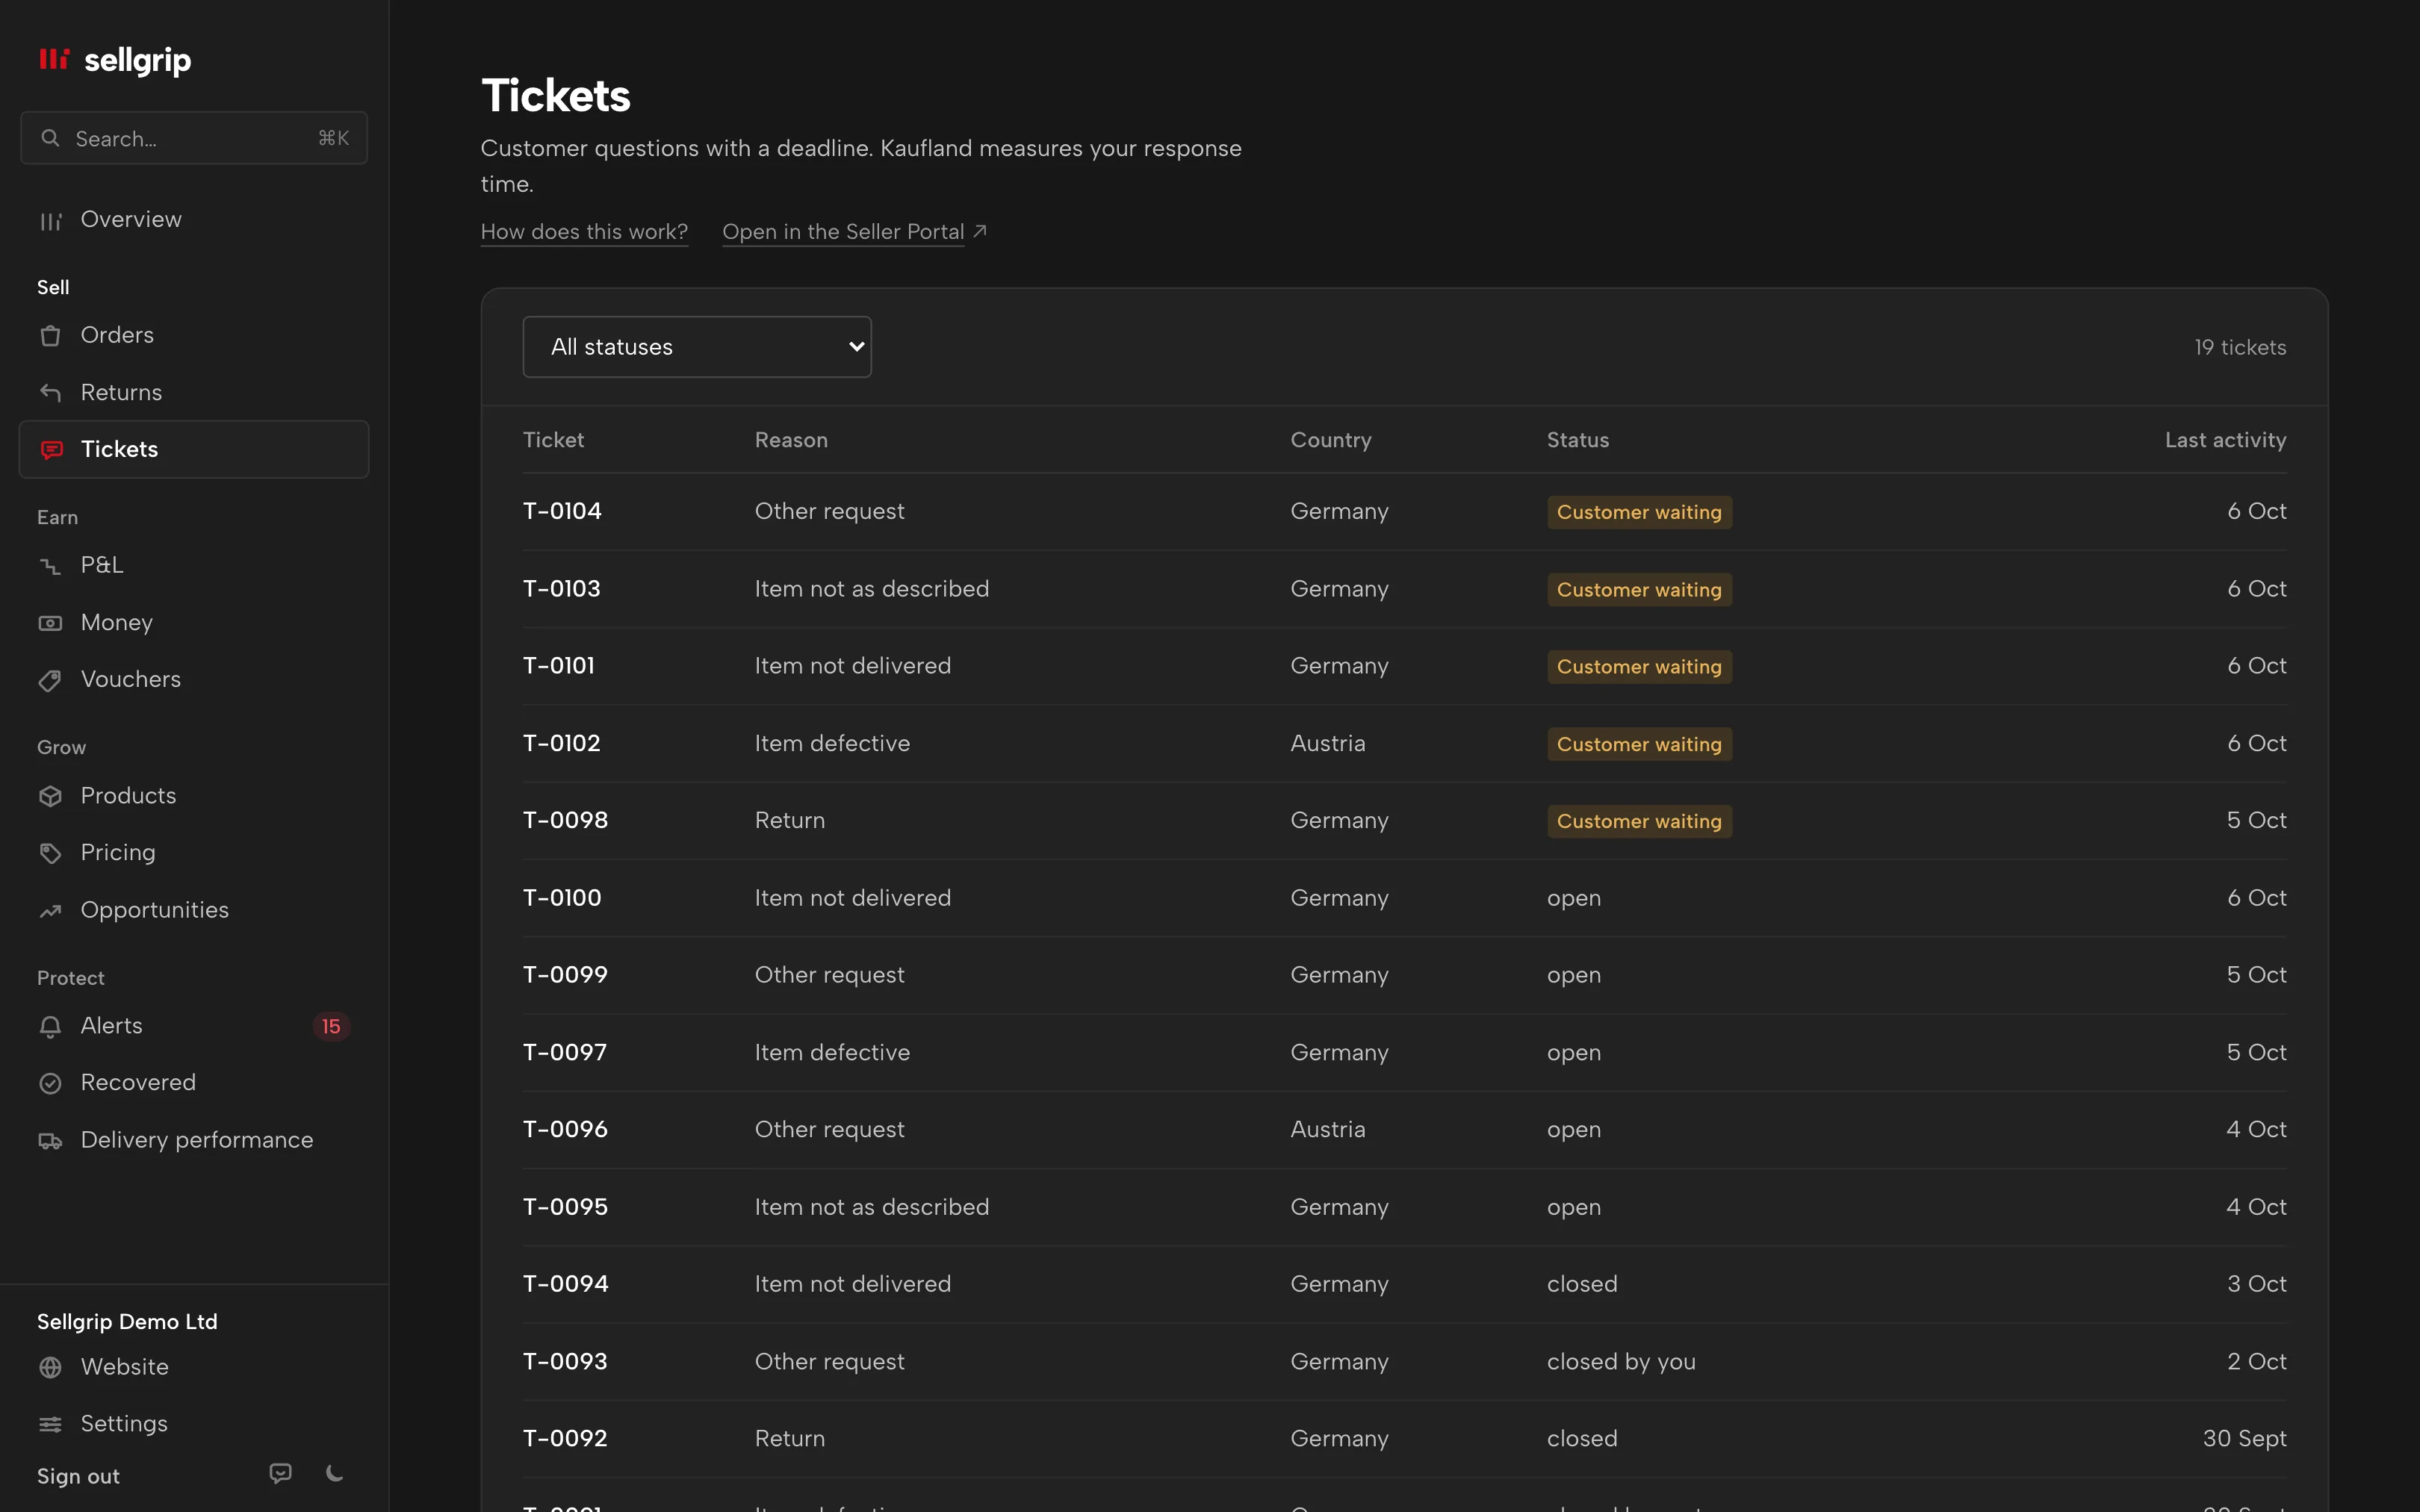Click the Last activity column header
The image size is (2420, 1512).
(2225, 440)
